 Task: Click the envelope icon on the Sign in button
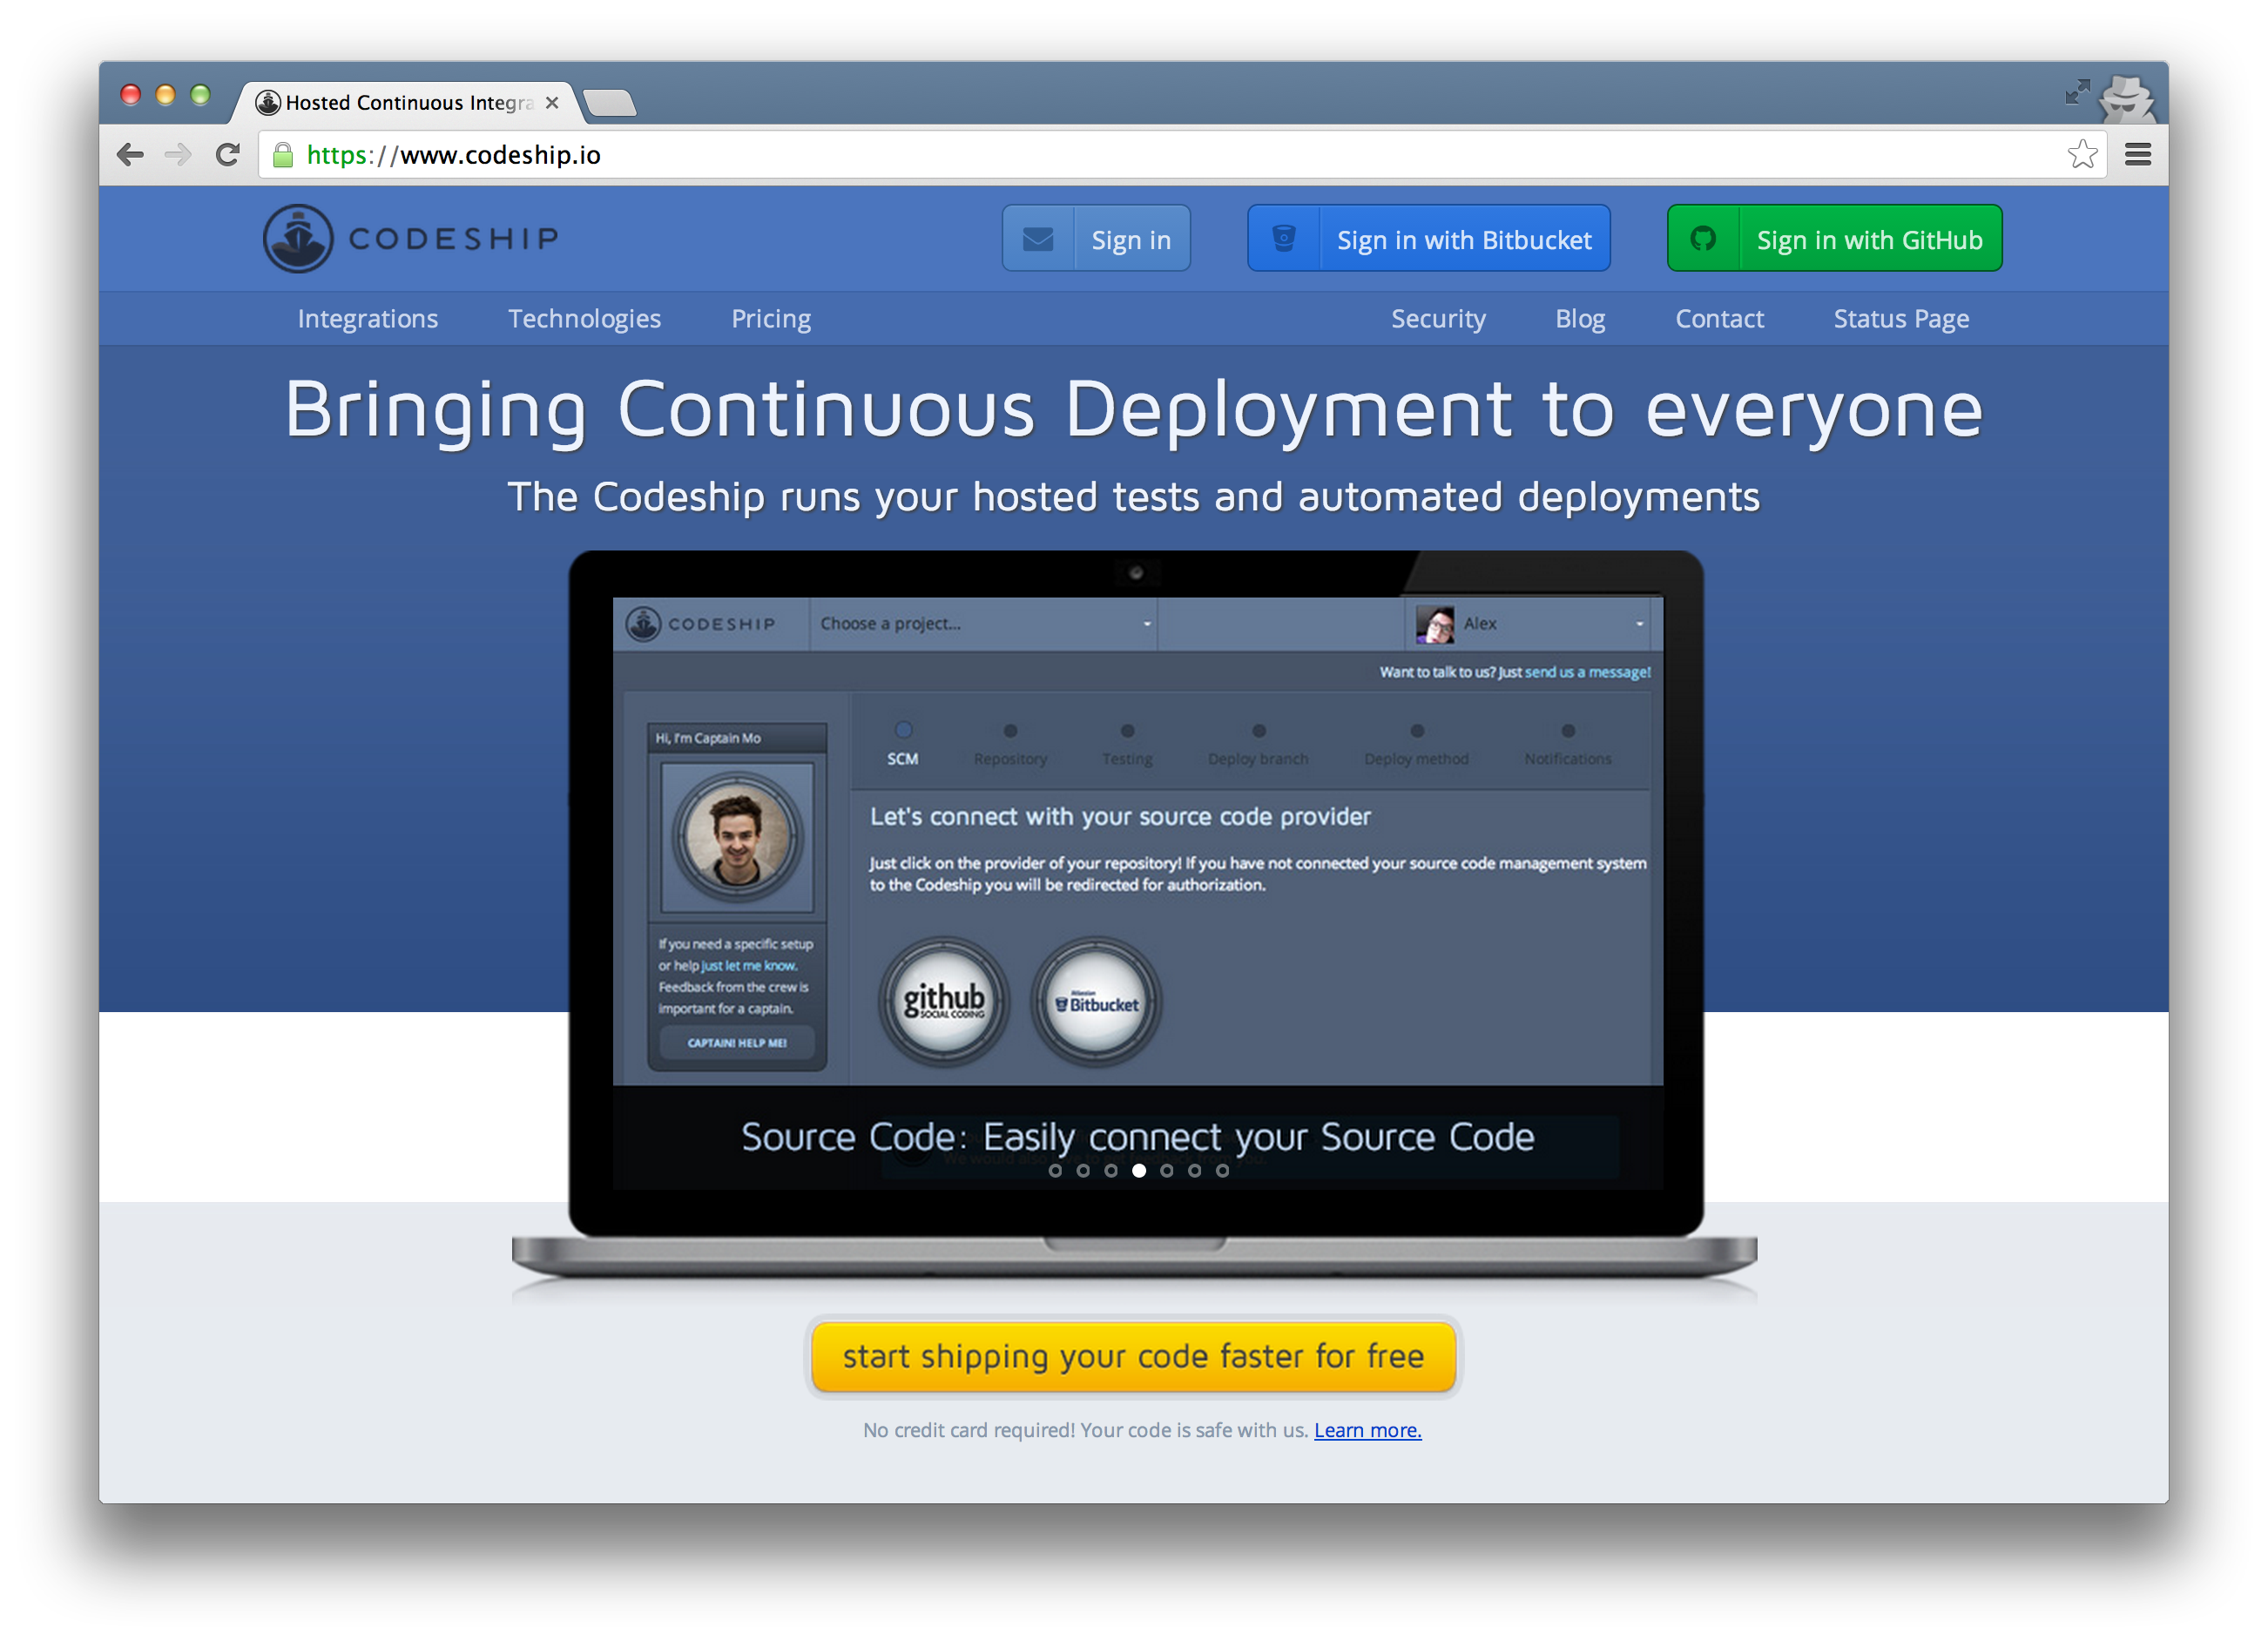1038,239
